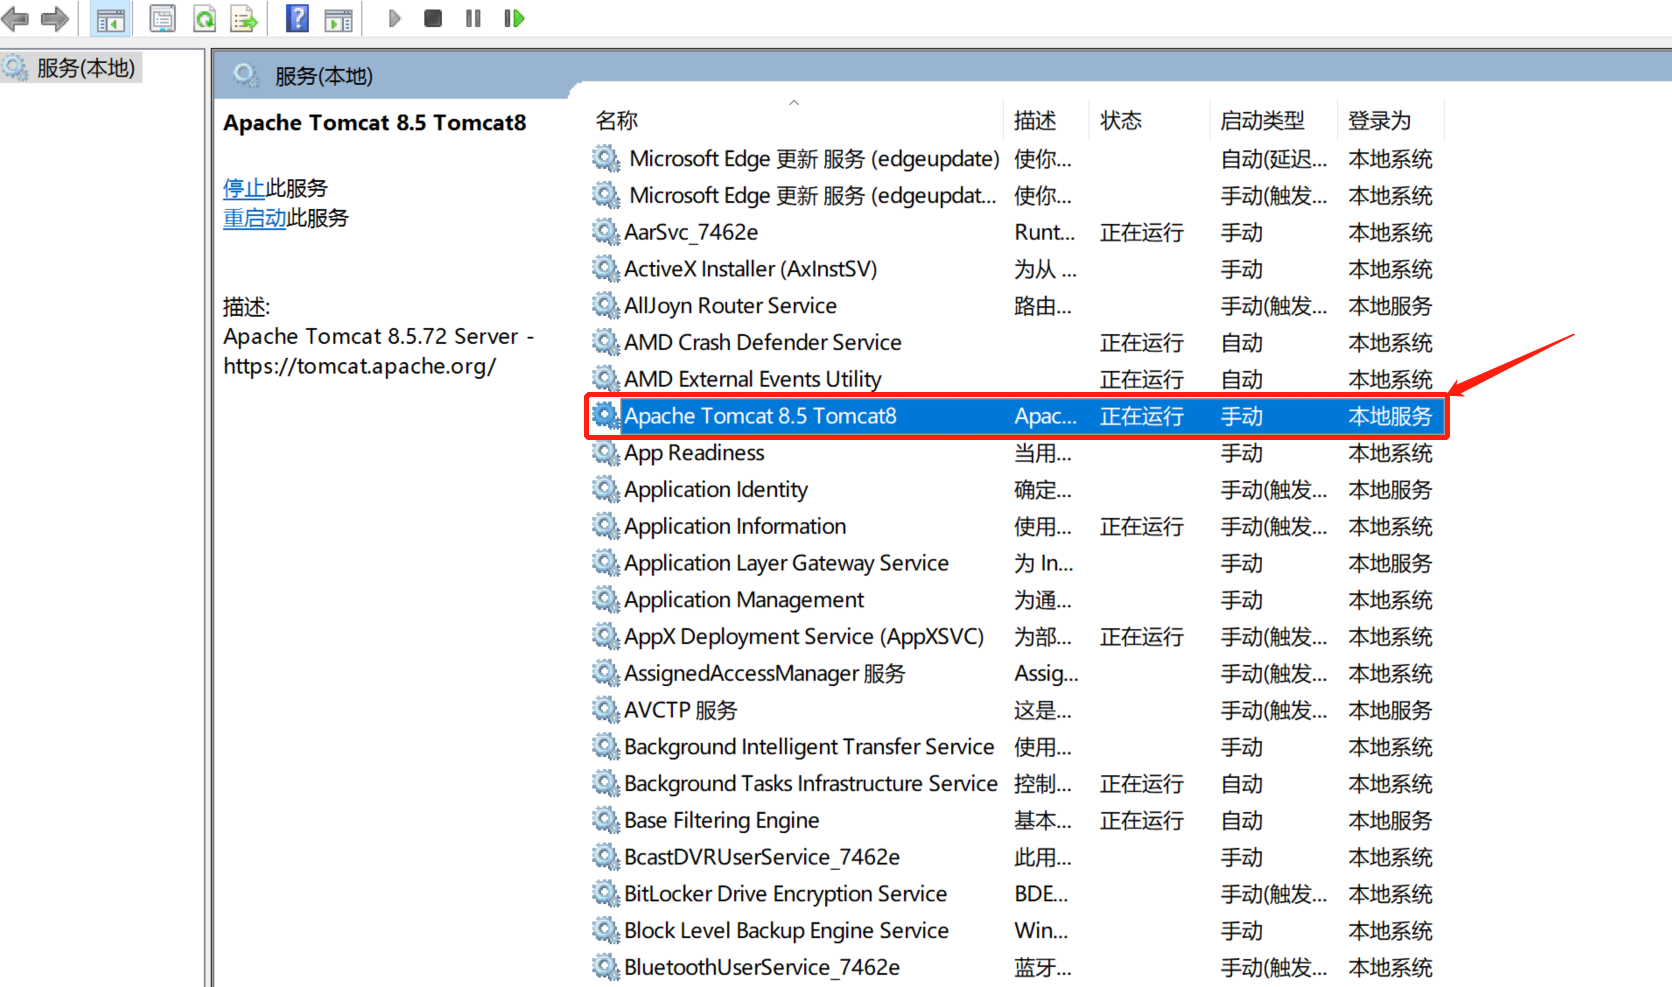
Task: Click 停止 link to stop the service
Action: point(244,188)
